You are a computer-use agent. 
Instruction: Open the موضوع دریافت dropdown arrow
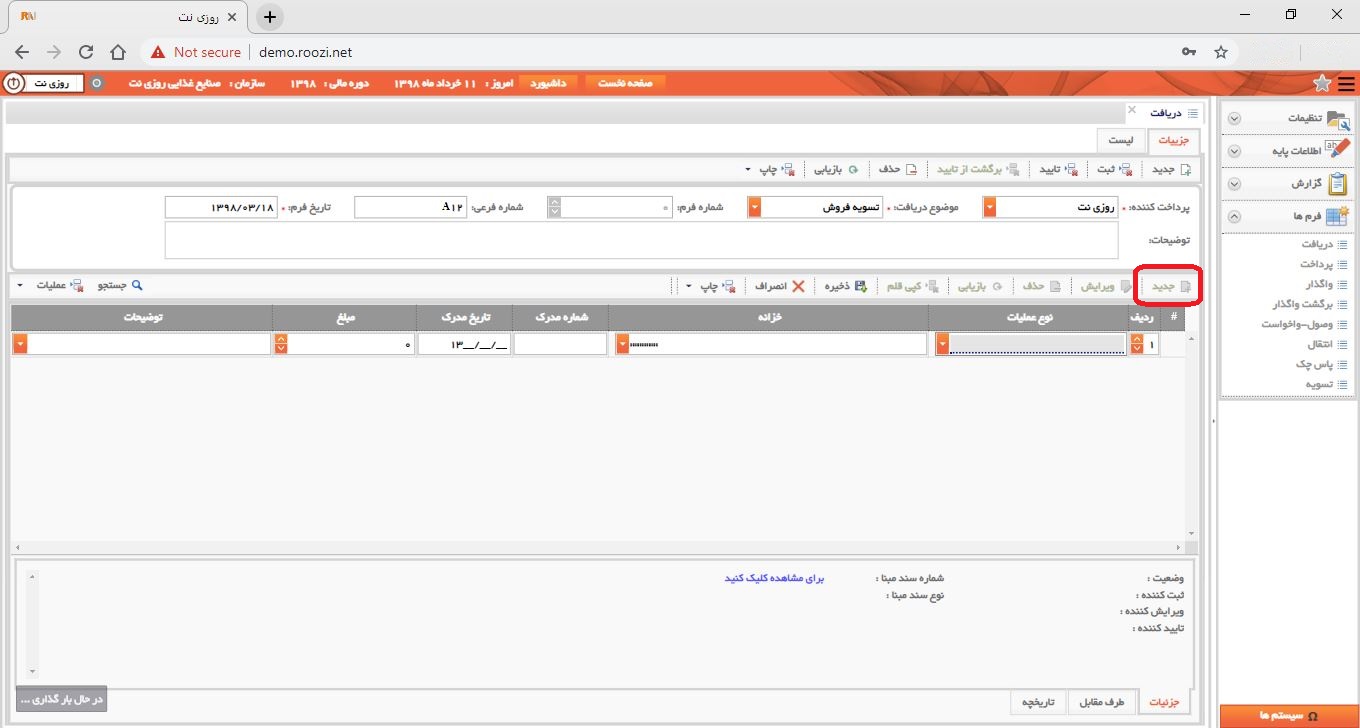tap(755, 207)
